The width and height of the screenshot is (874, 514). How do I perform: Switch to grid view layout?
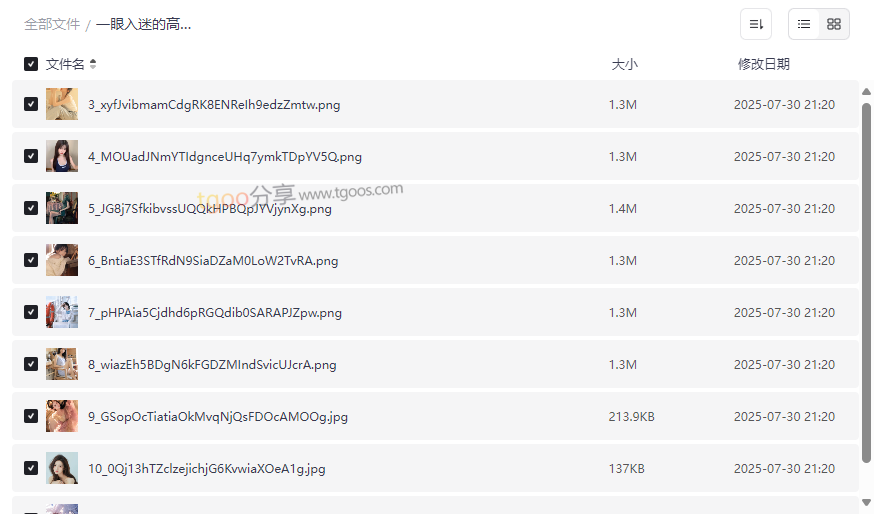[834, 24]
